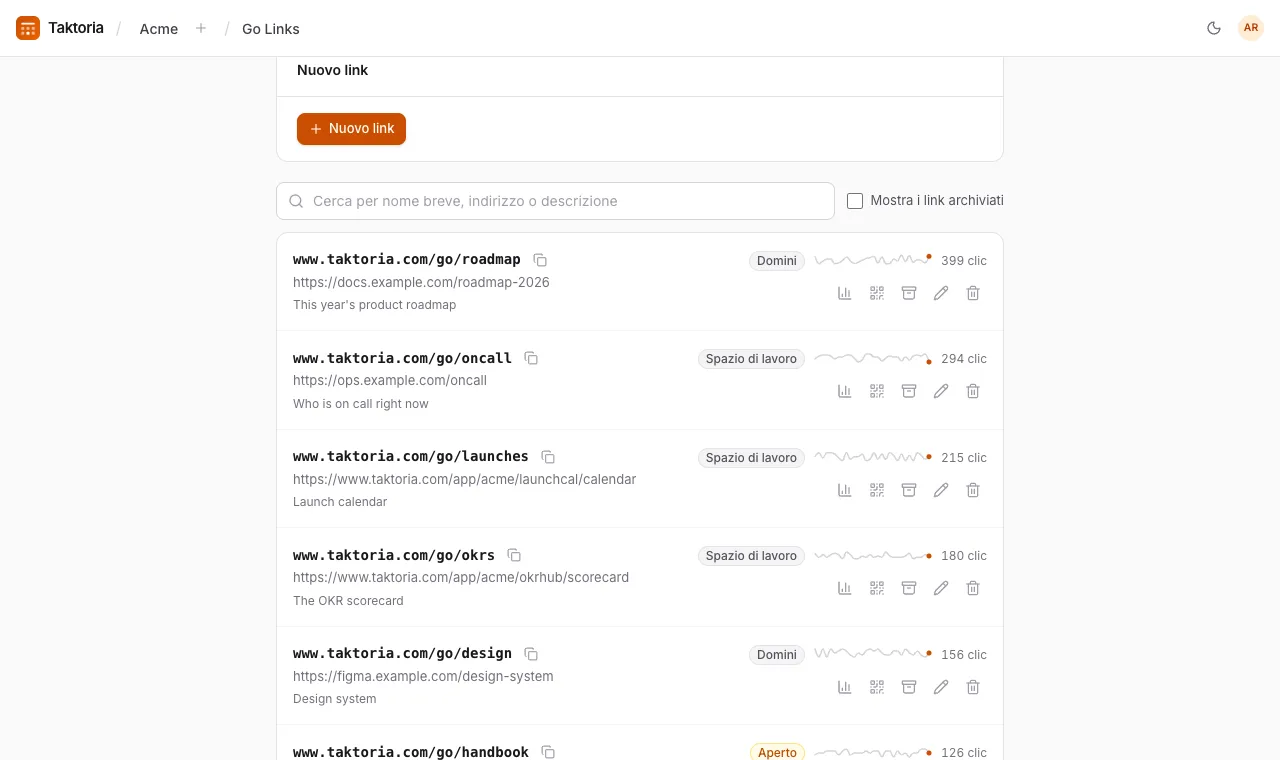1280x760 pixels.
Task: Show QR code for the roadmap link
Action: click(x=877, y=293)
